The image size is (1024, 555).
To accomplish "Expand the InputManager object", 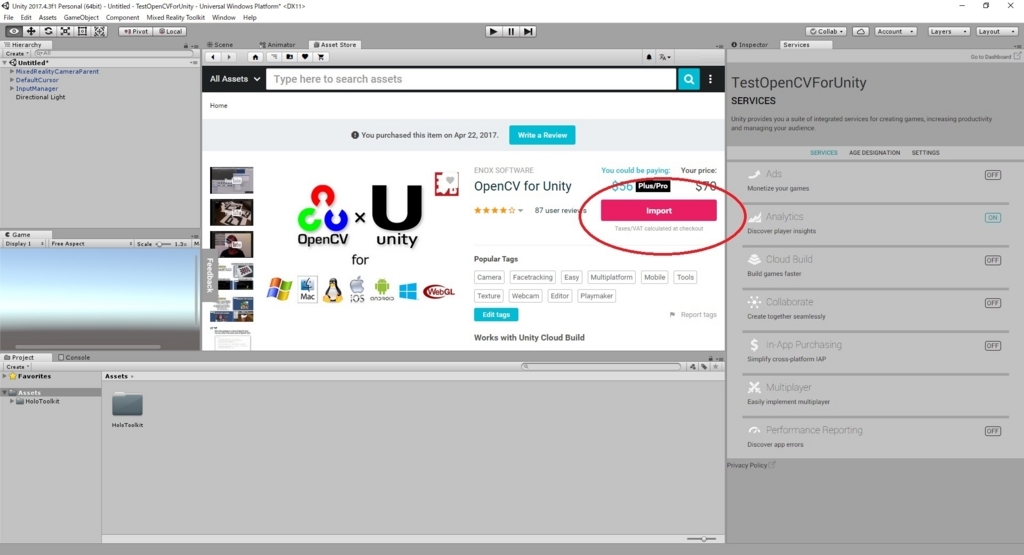I will click(x=12, y=88).
